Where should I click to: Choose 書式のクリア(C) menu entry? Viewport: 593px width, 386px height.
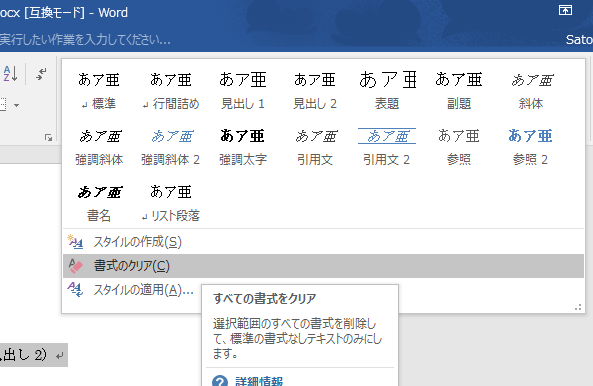click(323, 266)
